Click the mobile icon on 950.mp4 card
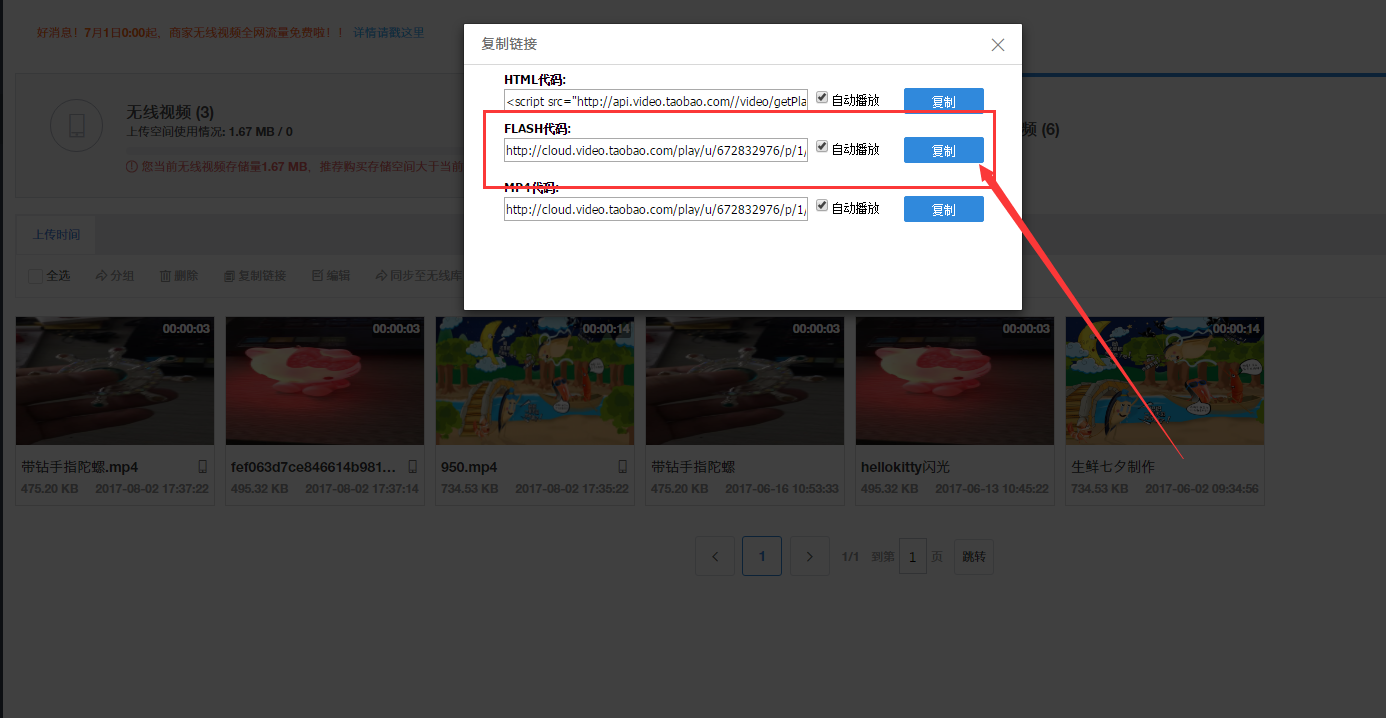 pos(622,467)
